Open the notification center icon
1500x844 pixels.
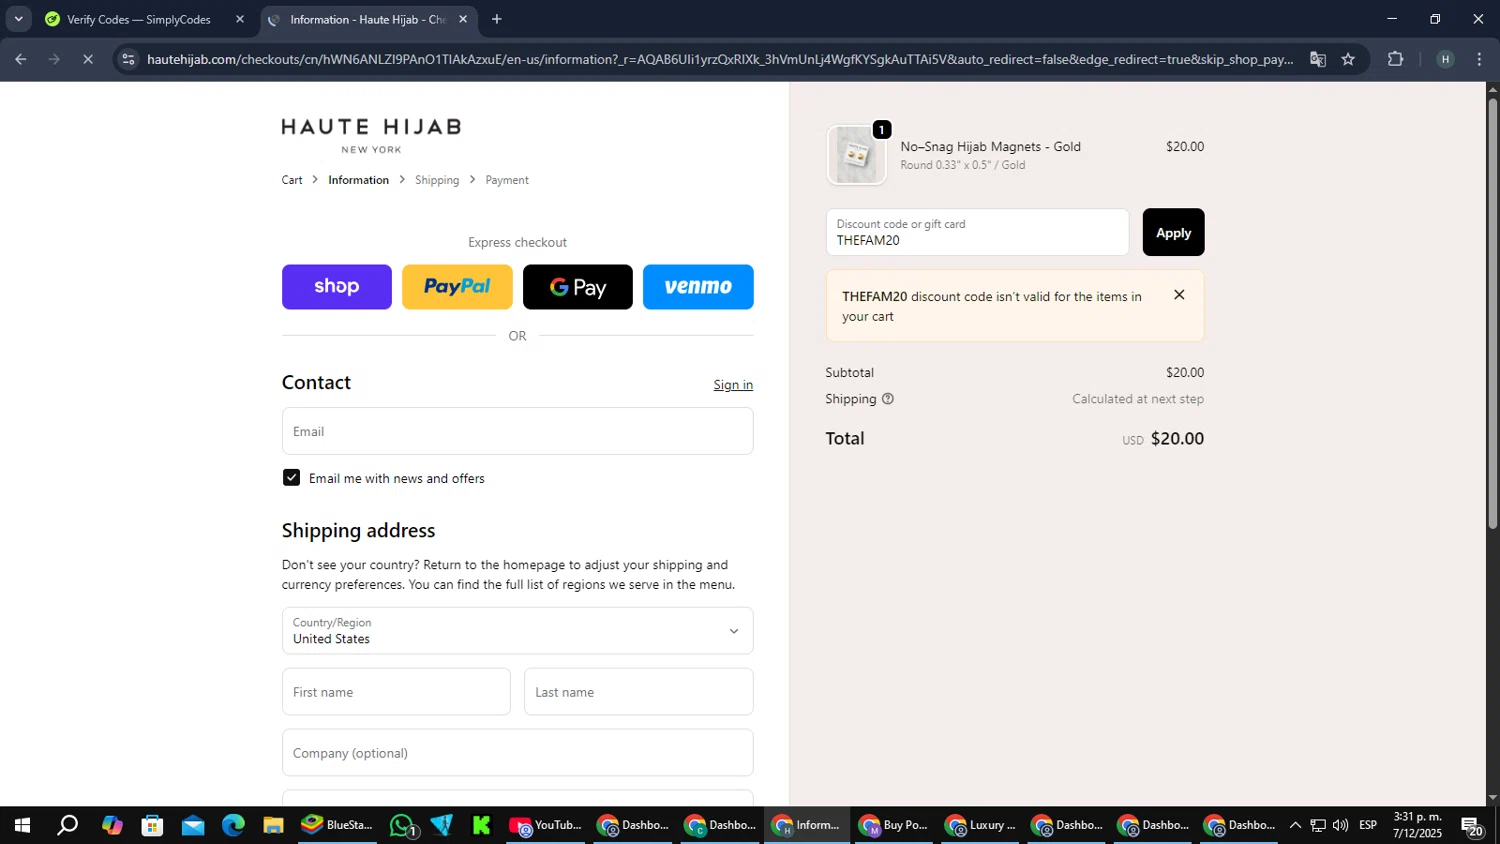[1473, 825]
